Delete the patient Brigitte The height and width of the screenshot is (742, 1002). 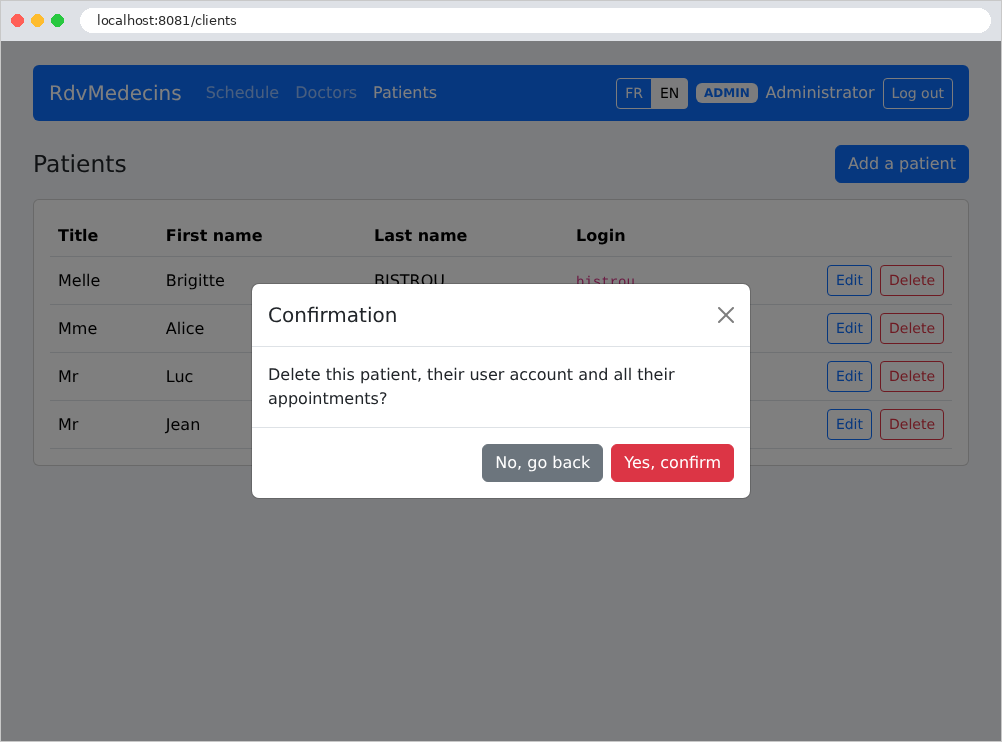click(x=911, y=281)
